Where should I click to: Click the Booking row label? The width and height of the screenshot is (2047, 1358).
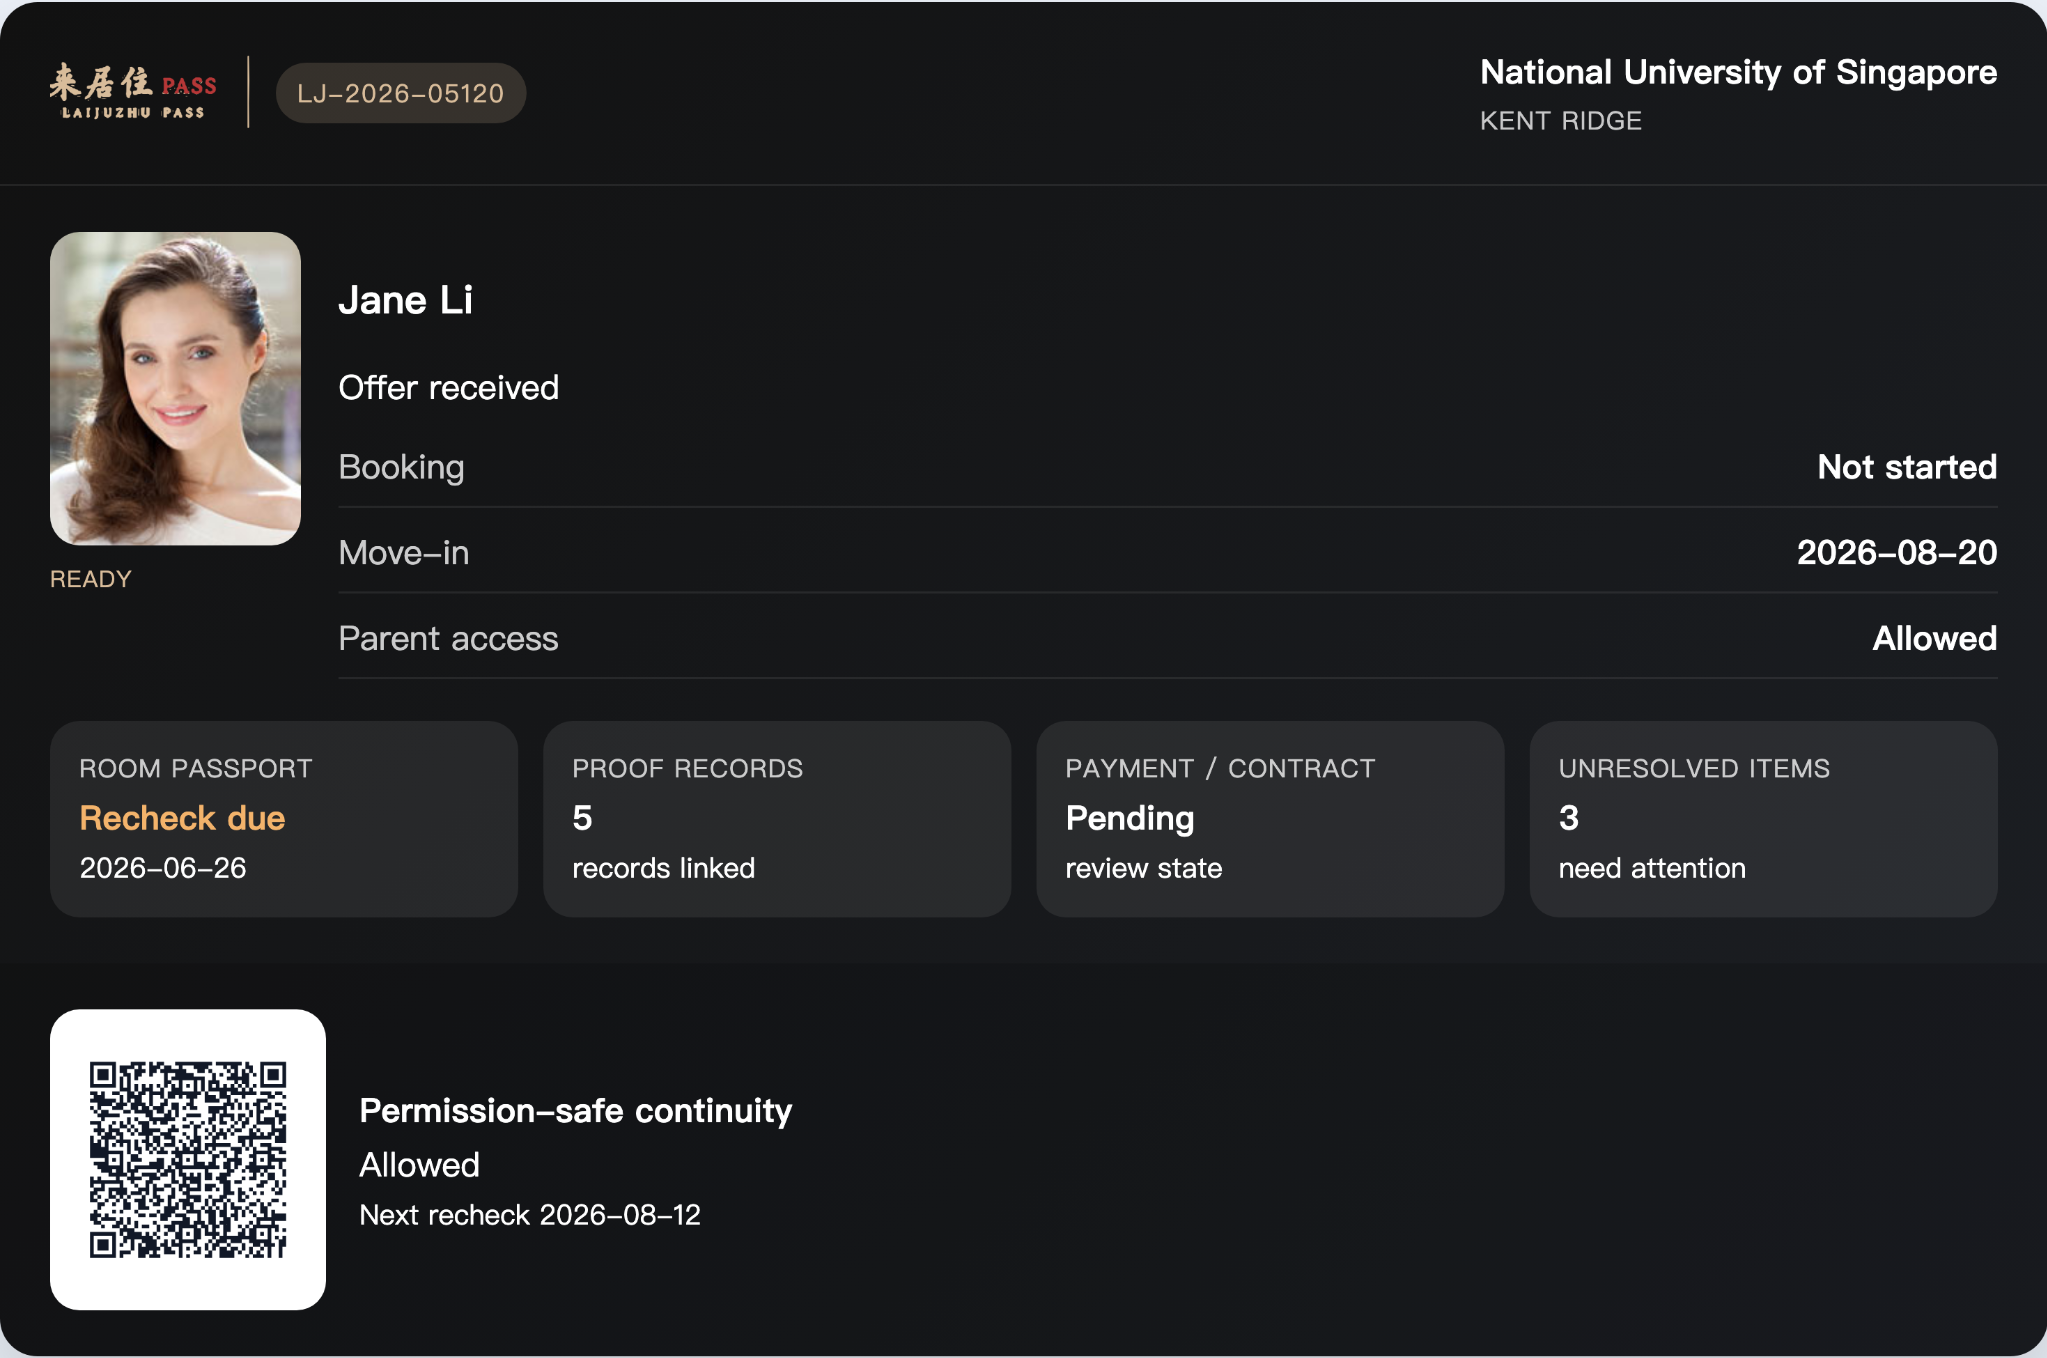click(x=401, y=467)
